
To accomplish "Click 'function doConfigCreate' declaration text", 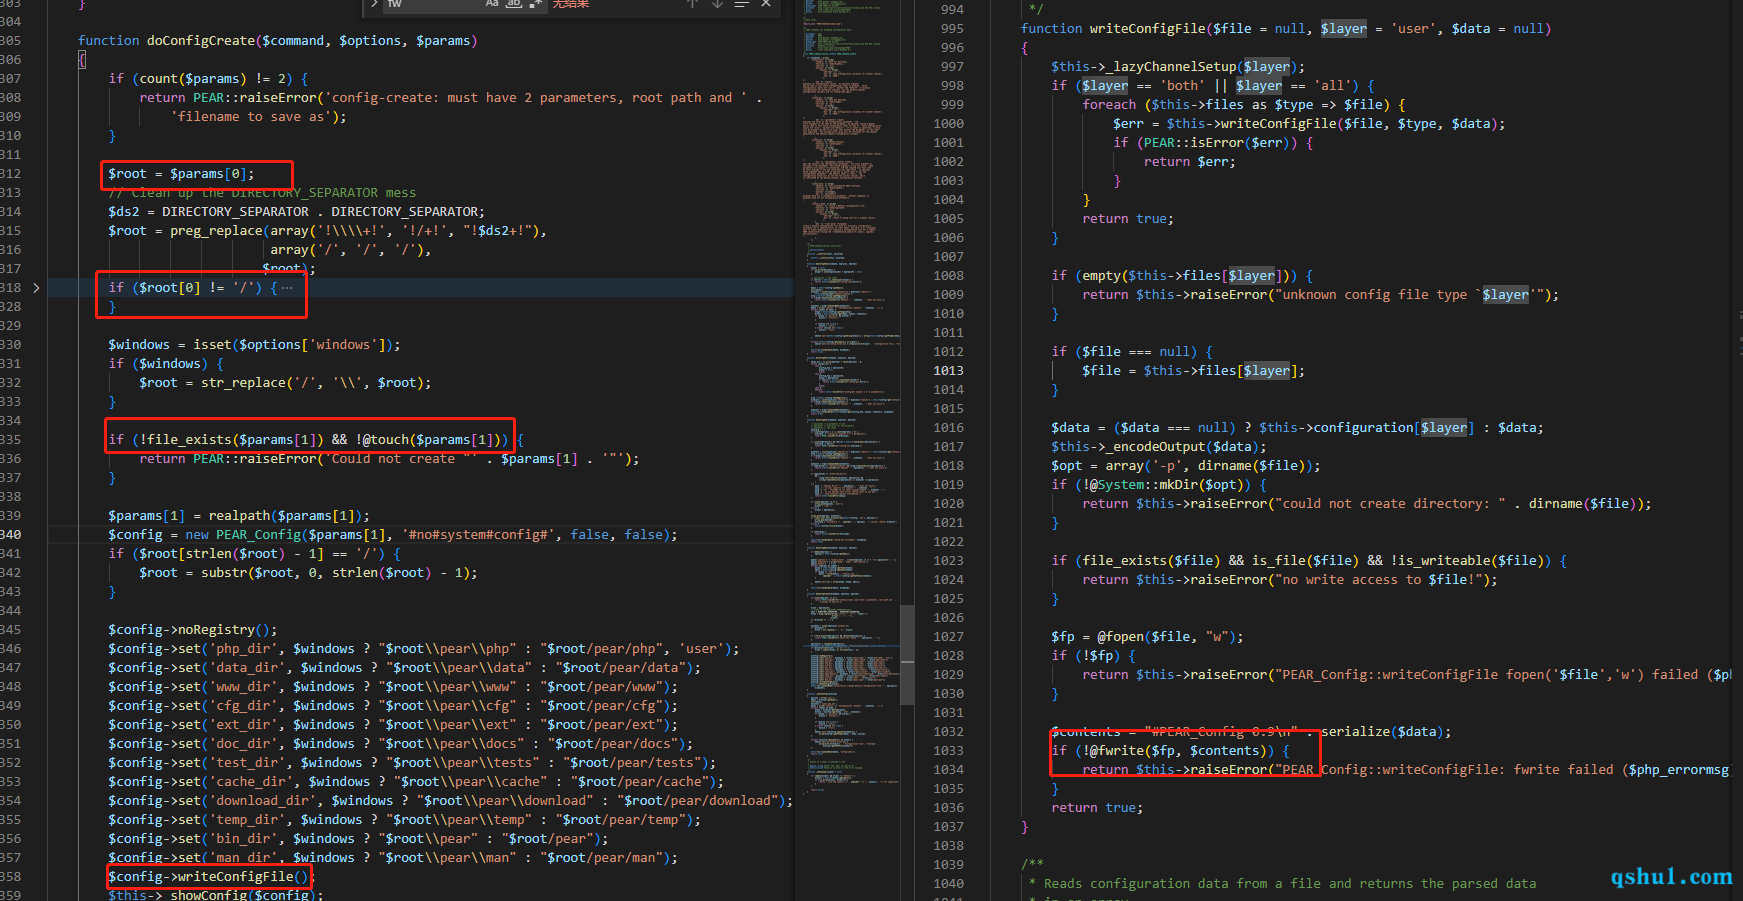I will tap(278, 41).
